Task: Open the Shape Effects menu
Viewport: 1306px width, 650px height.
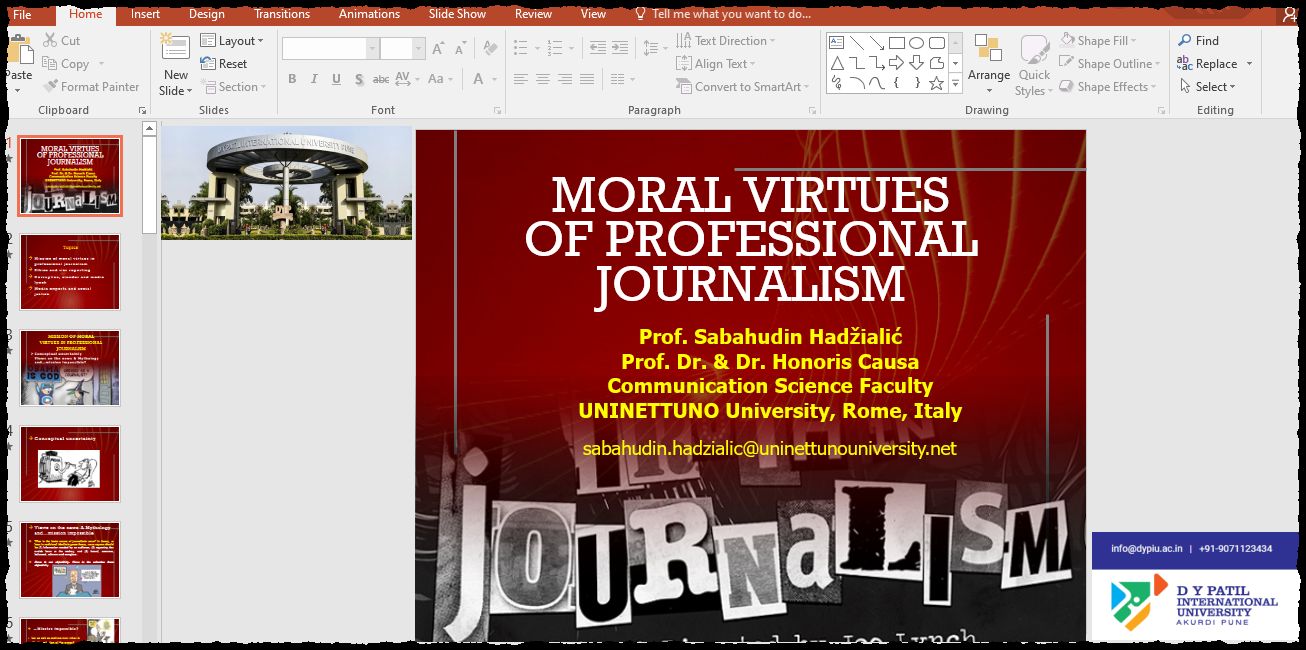Action: 1110,87
